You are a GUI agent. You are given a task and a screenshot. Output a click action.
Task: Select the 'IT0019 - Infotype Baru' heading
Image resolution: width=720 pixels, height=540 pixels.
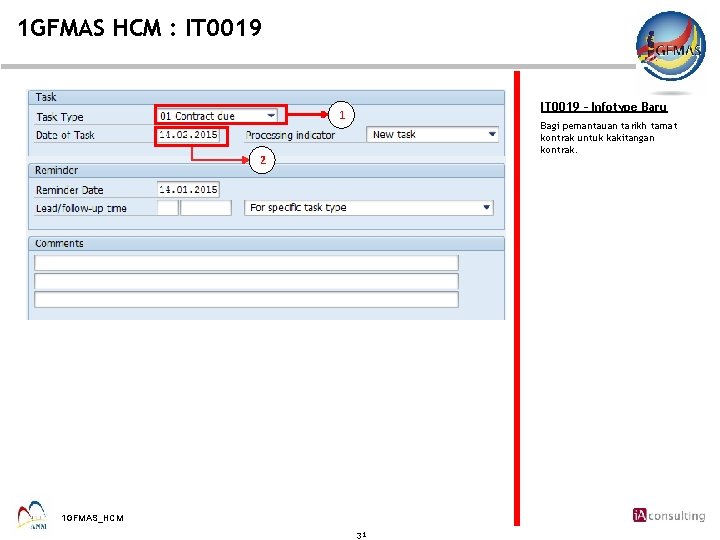pyautogui.click(x=603, y=107)
